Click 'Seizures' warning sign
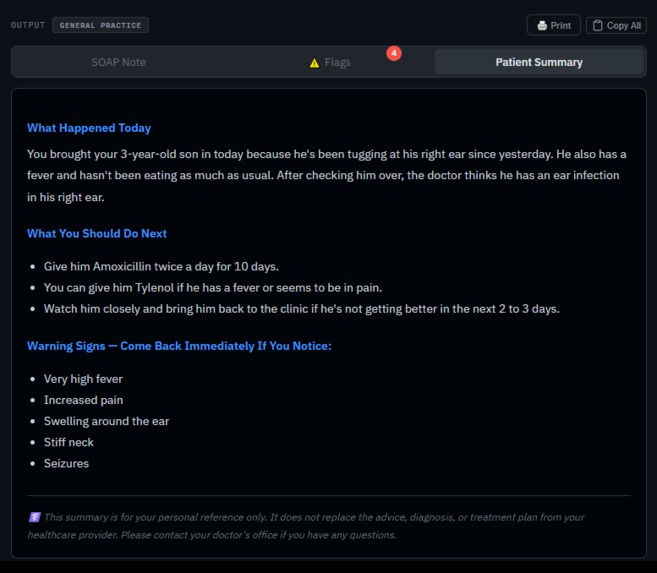Viewport: 657px width, 573px height. click(66, 463)
